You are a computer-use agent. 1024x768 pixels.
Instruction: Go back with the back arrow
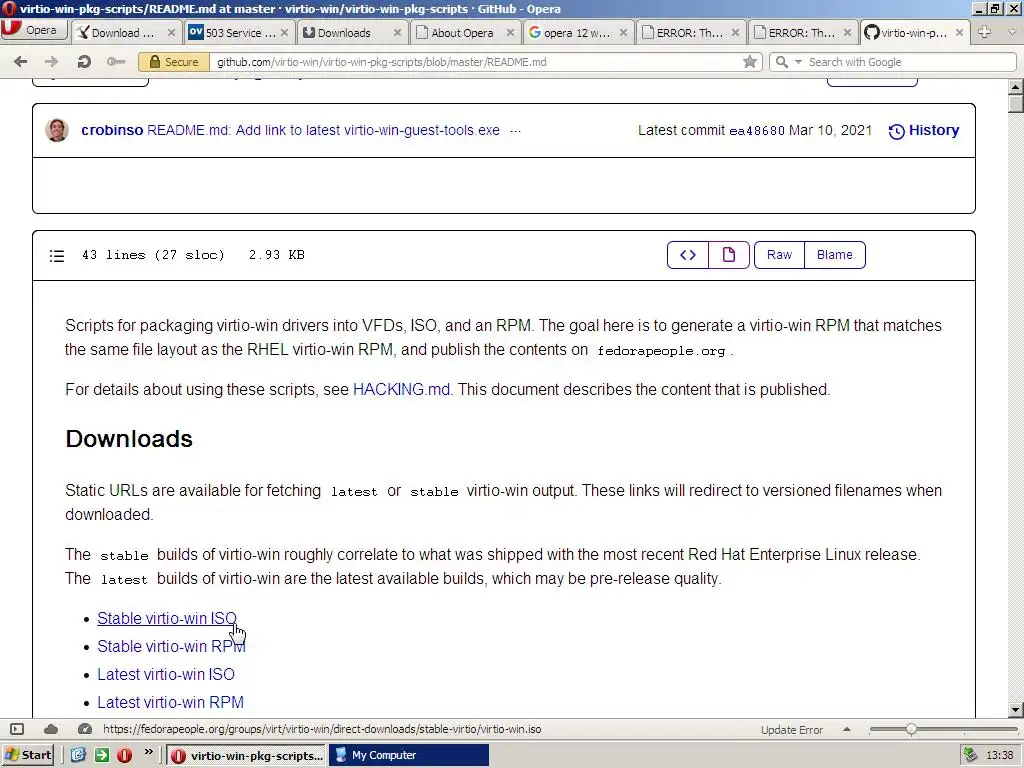click(x=20, y=62)
